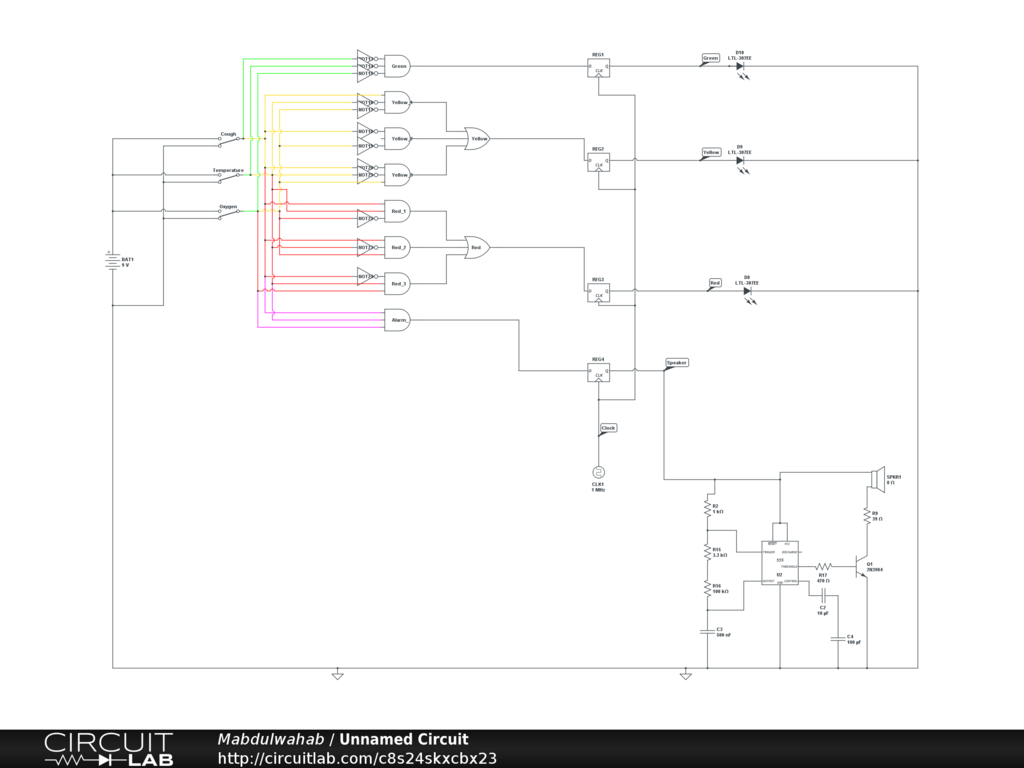Image resolution: width=1024 pixels, height=768 pixels.
Task: Toggle the Oxygen switch
Action: (229, 211)
